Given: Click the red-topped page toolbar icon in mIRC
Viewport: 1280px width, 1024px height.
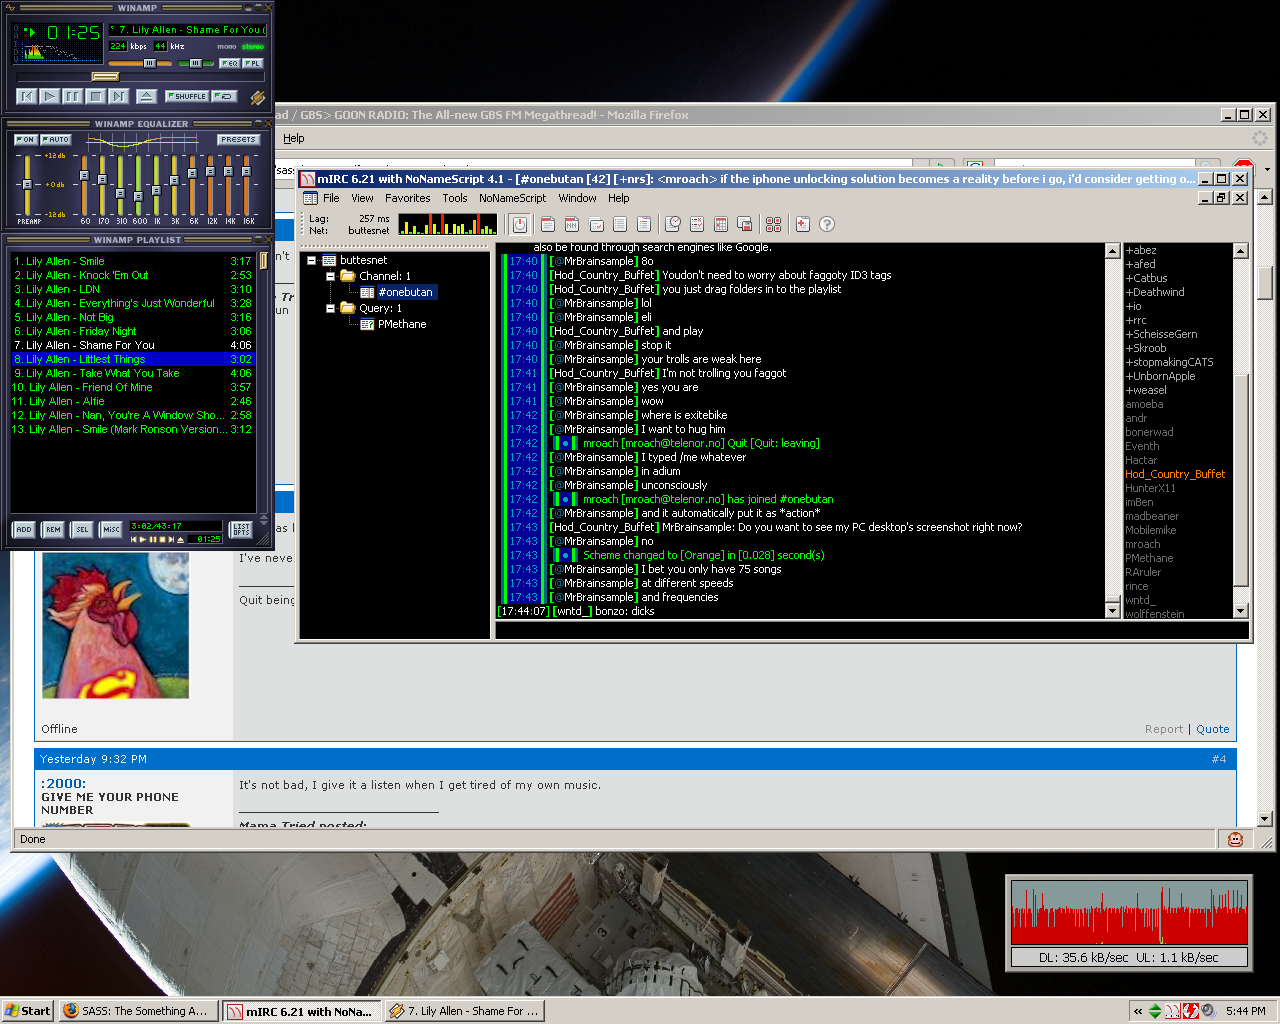Looking at the screenshot, I should pyautogui.click(x=548, y=224).
